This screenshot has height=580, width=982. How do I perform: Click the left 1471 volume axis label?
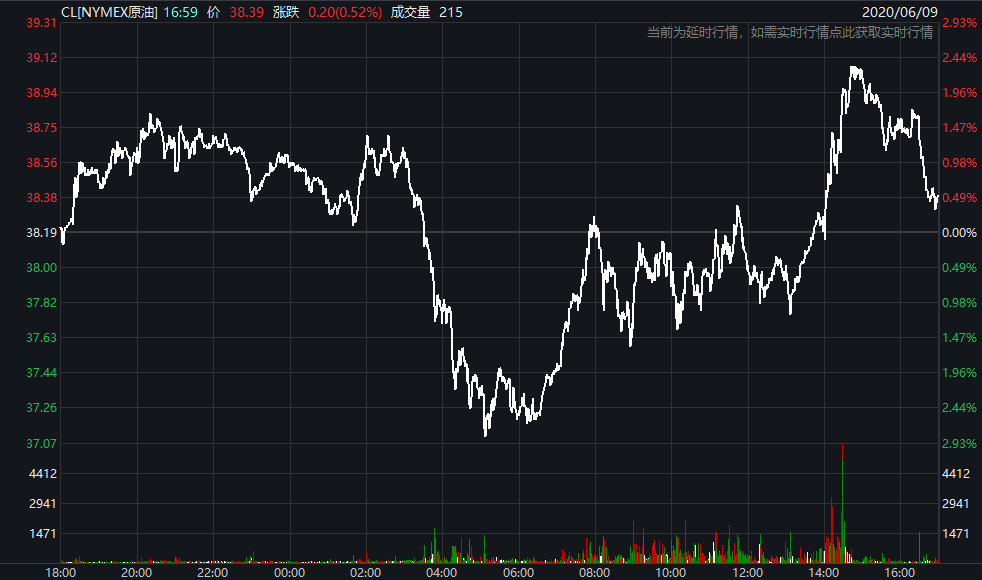(43, 534)
